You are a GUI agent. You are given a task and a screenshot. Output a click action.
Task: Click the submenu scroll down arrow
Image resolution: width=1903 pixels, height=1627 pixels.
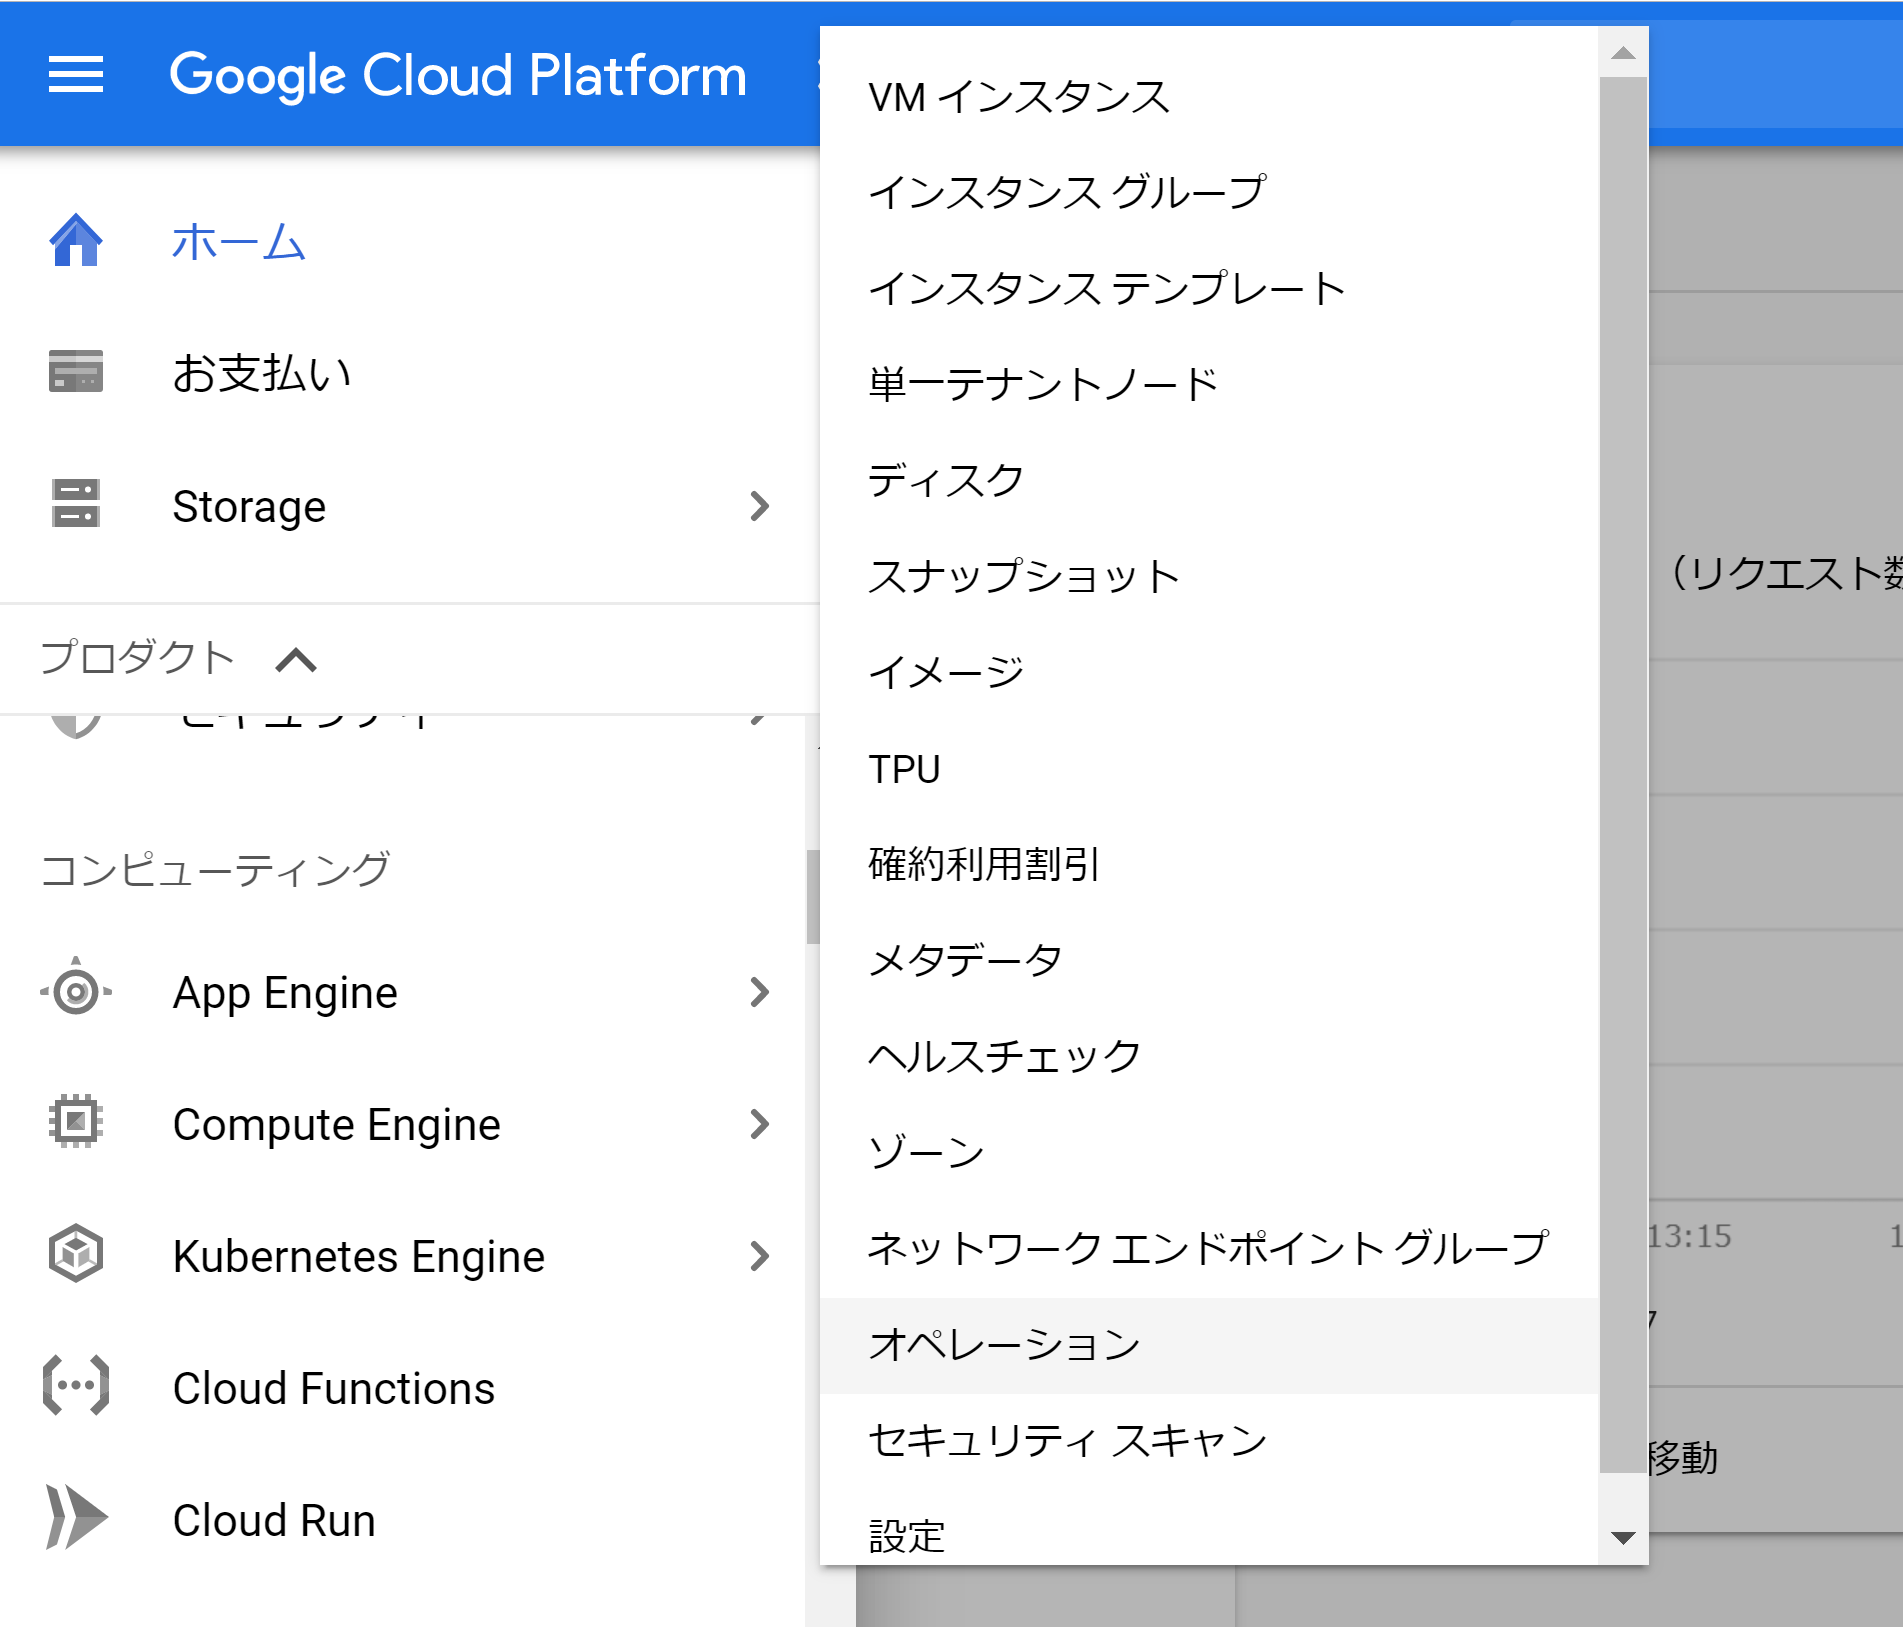coord(1623,1538)
